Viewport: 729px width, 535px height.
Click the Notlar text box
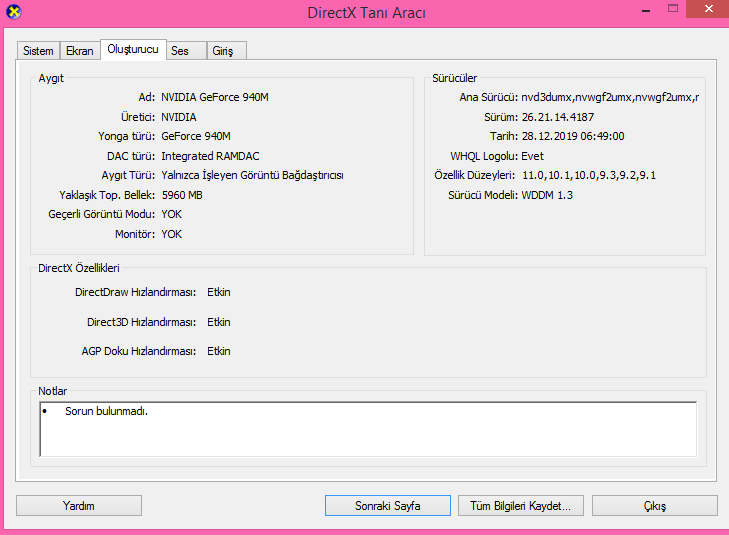pos(368,429)
